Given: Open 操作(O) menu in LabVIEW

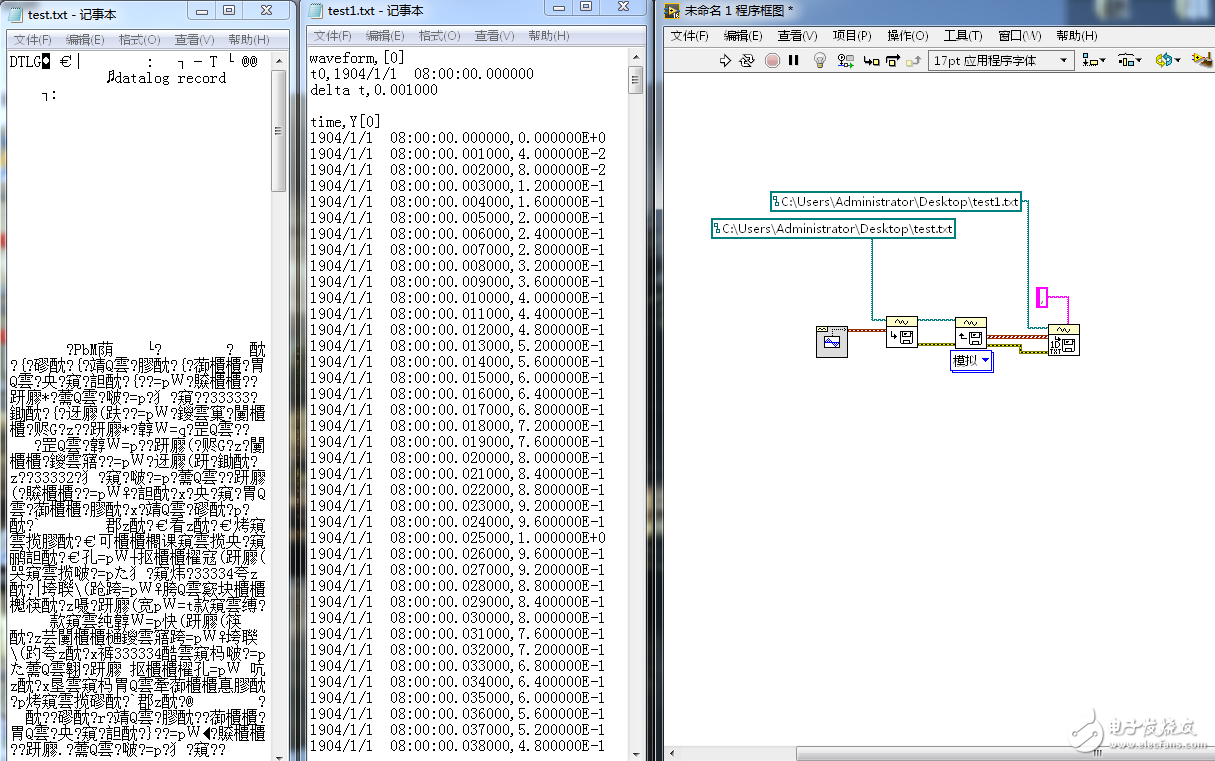Looking at the screenshot, I should tap(907, 35).
